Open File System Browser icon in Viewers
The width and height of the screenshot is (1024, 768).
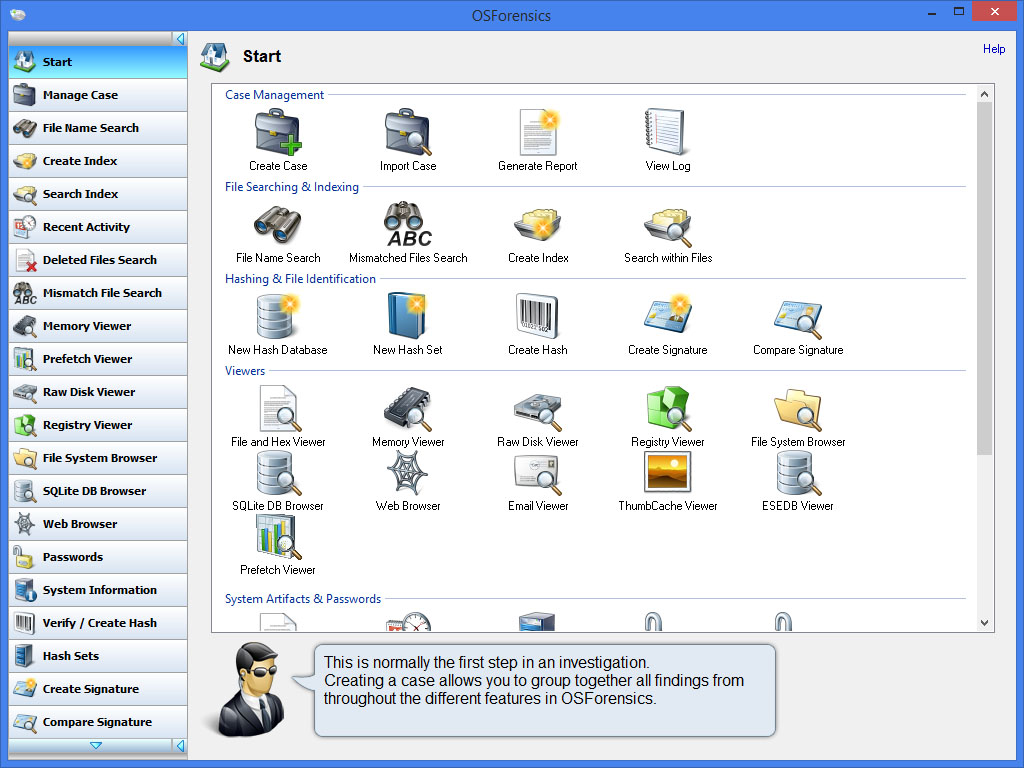[797, 408]
